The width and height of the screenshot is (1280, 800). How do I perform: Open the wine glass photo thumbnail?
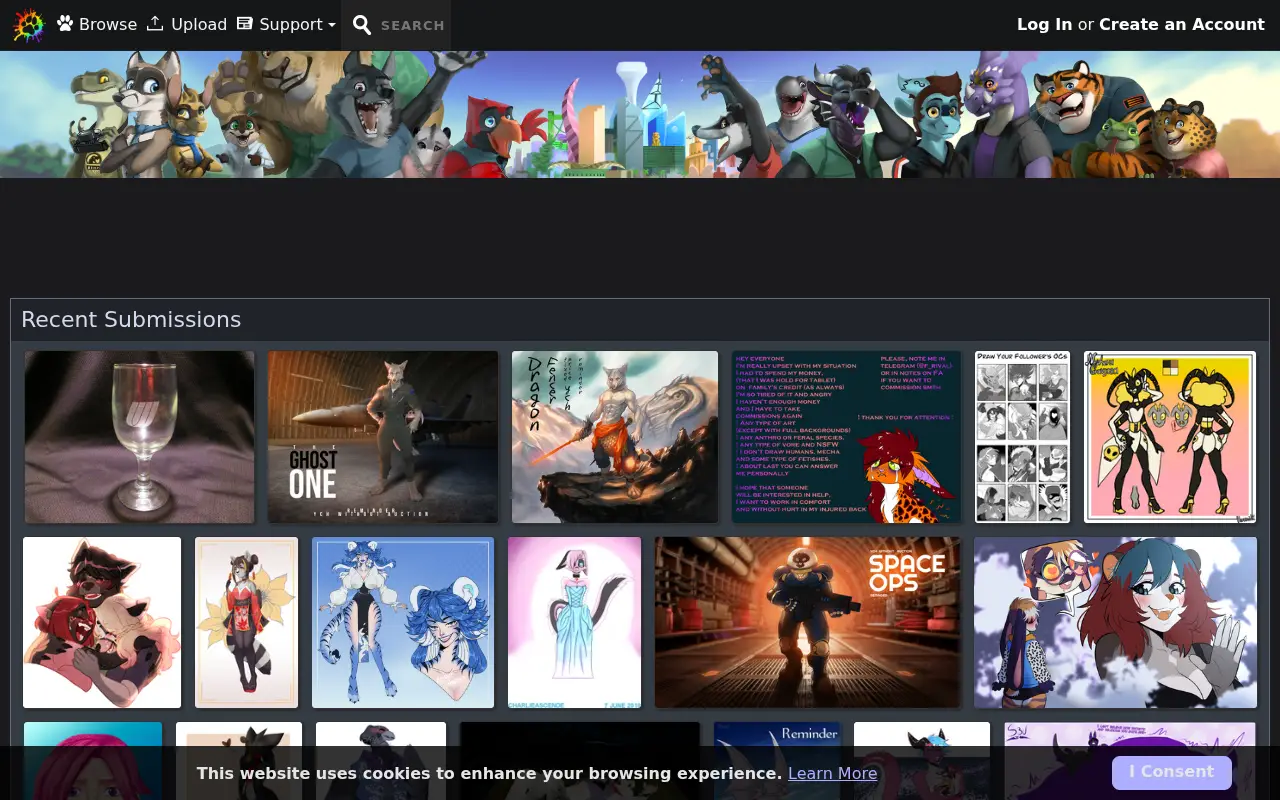click(x=139, y=436)
